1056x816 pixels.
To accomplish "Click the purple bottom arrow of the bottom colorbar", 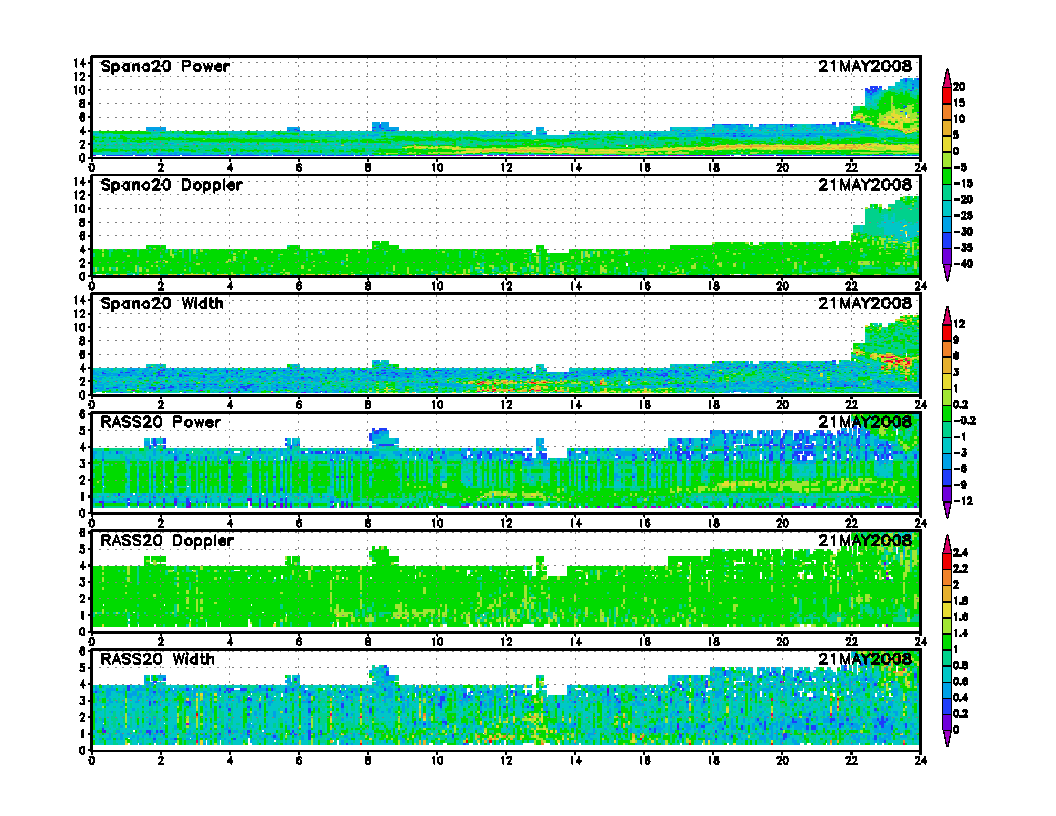I will click(x=947, y=739).
